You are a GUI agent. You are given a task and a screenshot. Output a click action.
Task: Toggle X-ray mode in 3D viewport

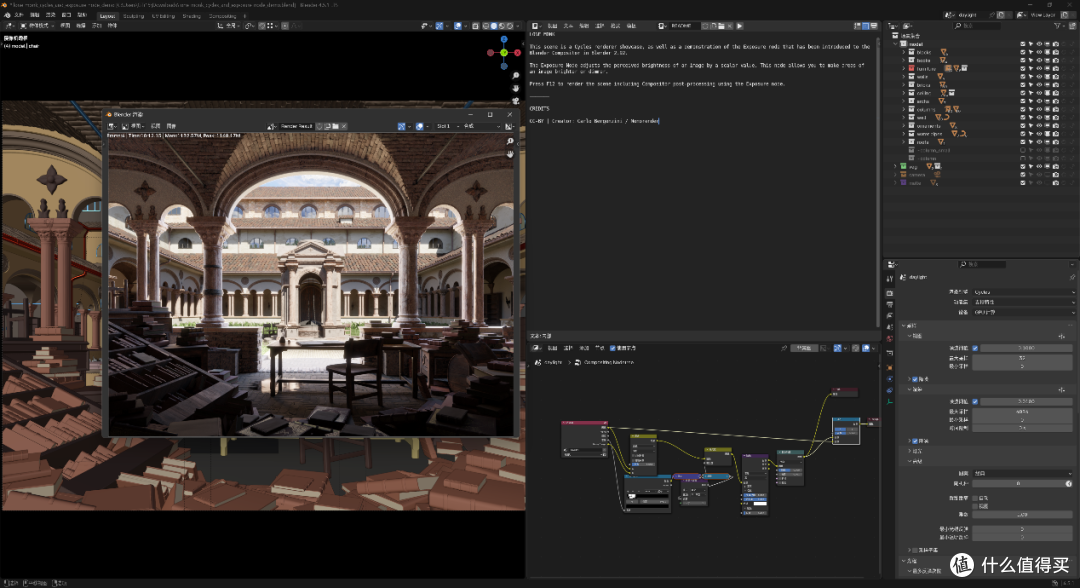(x=475, y=25)
